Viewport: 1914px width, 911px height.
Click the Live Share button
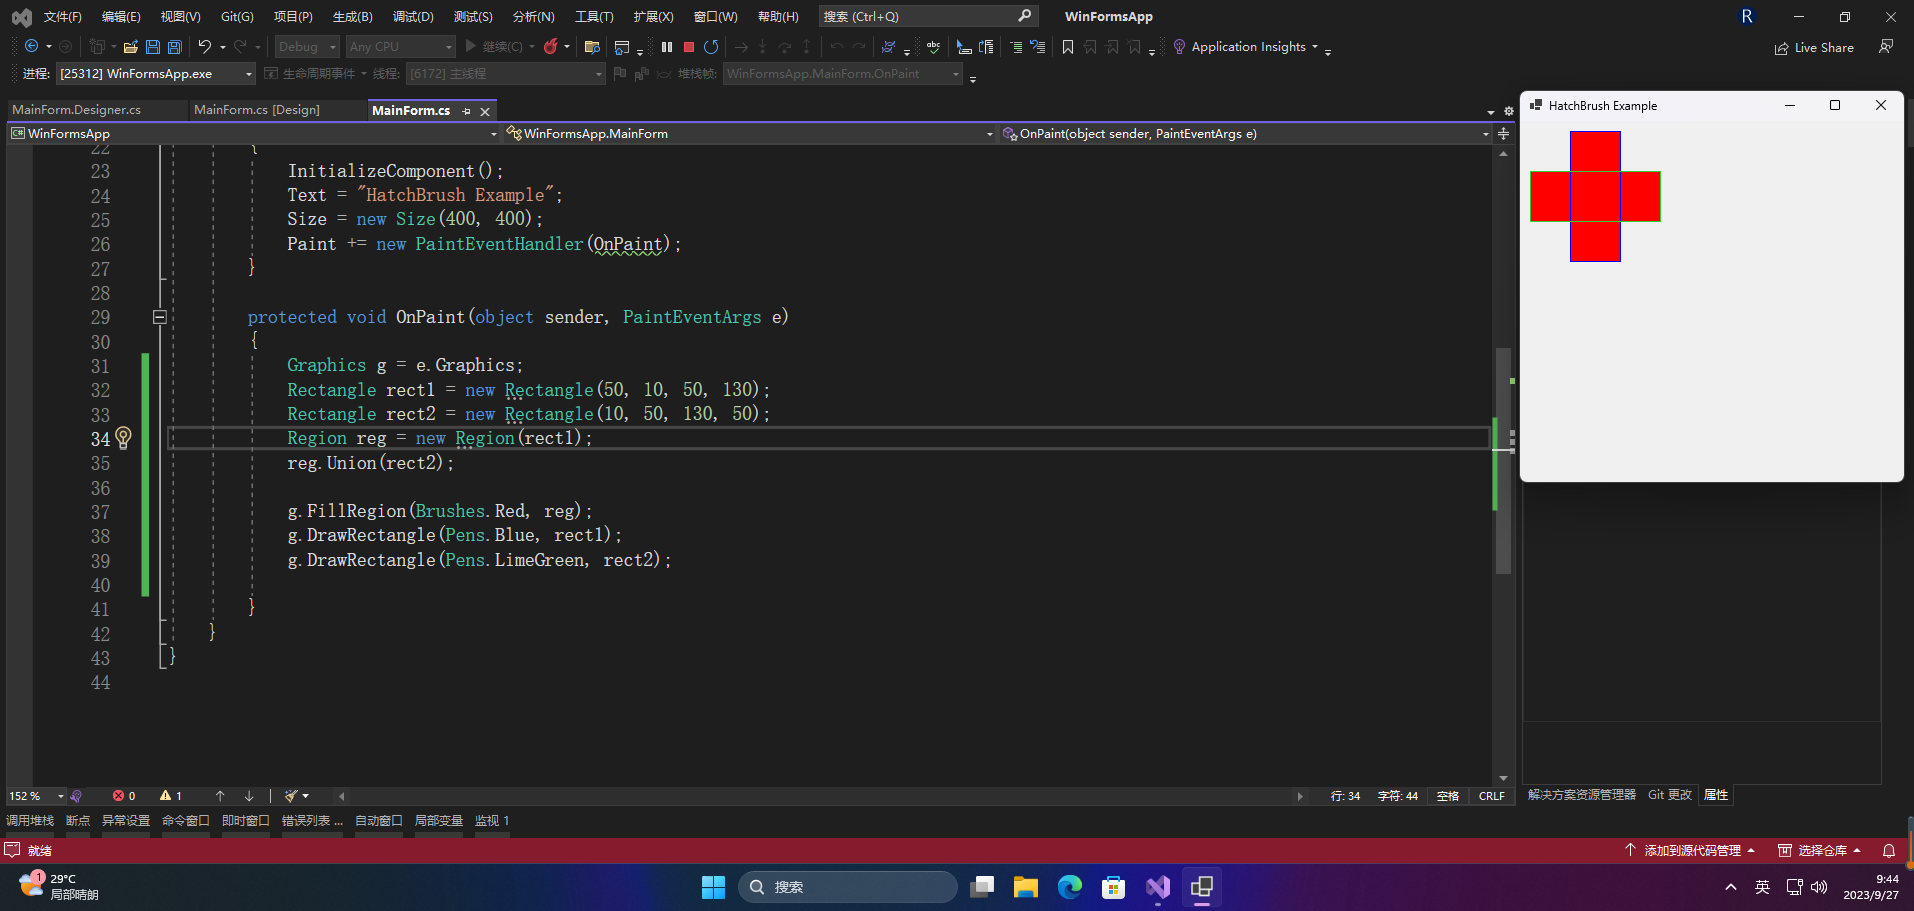pos(1814,47)
